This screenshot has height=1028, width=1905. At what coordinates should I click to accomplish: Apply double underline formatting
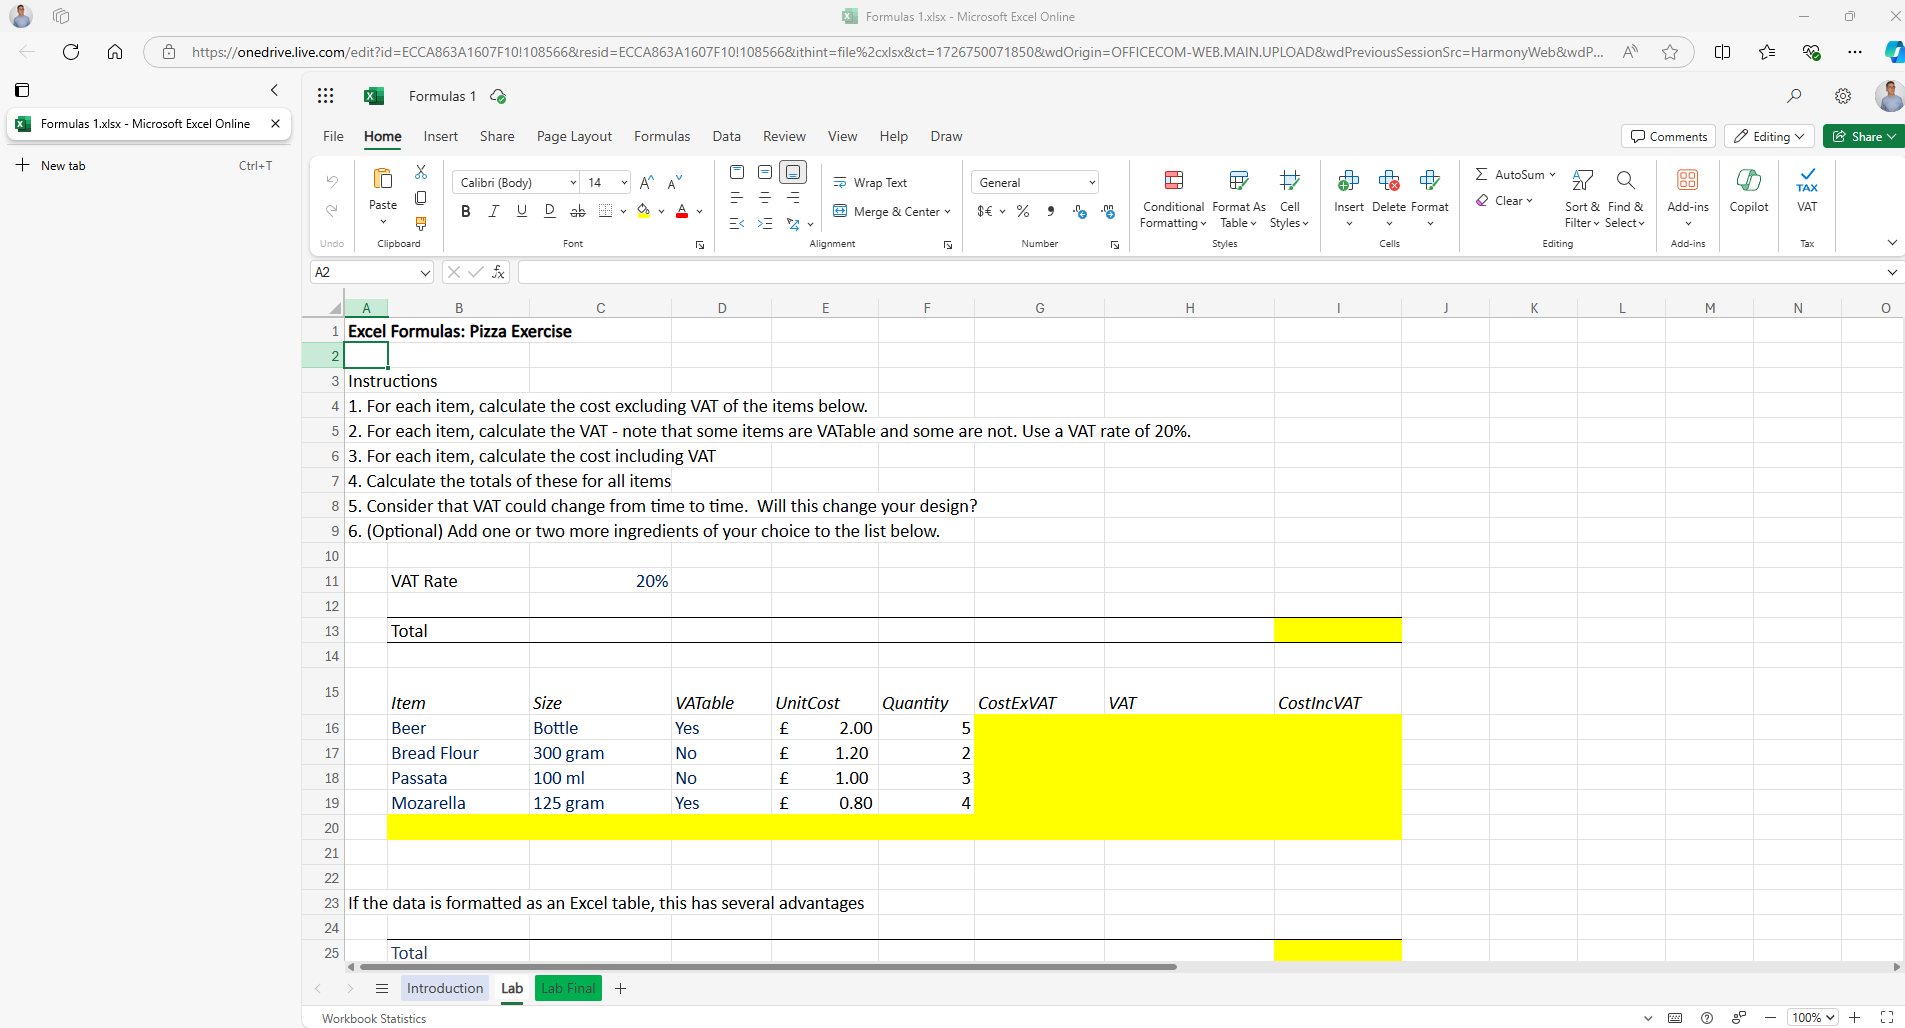point(549,211)
